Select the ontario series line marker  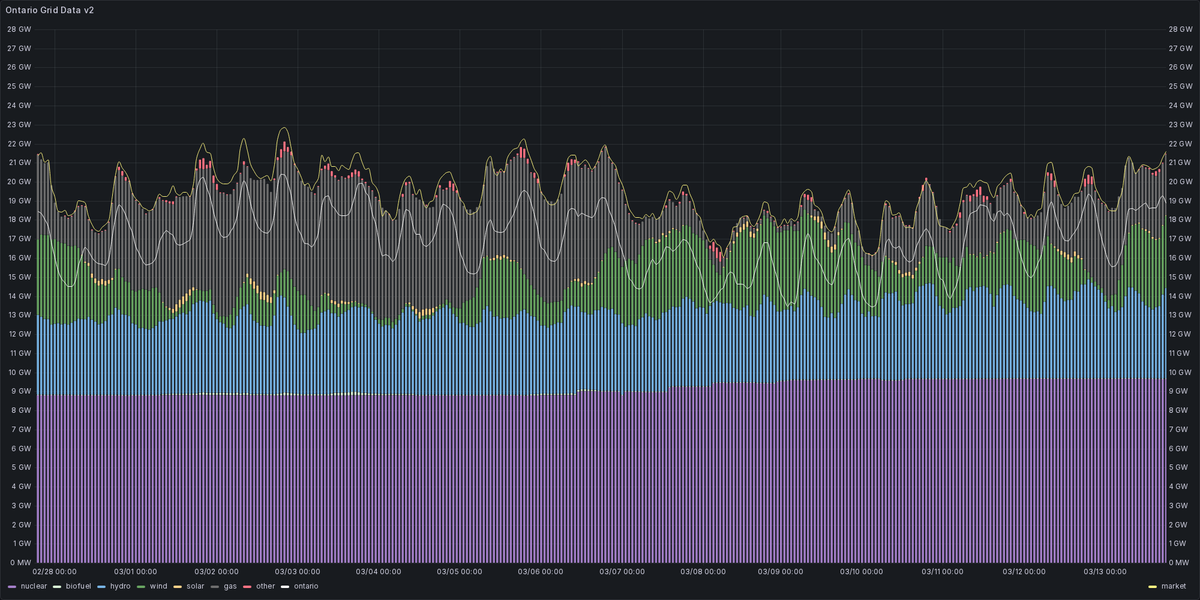pyautogui.click(x=285, y=587)
